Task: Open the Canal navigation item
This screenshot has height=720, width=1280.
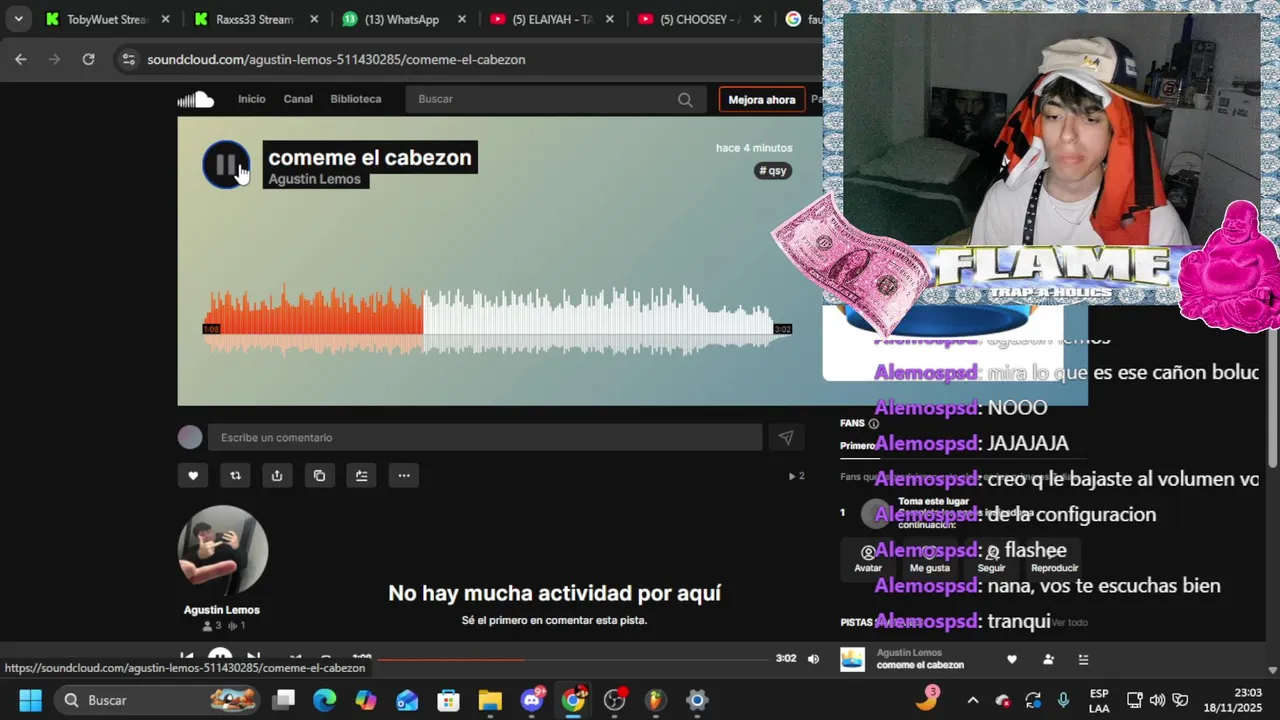Action: pos(298,99)
